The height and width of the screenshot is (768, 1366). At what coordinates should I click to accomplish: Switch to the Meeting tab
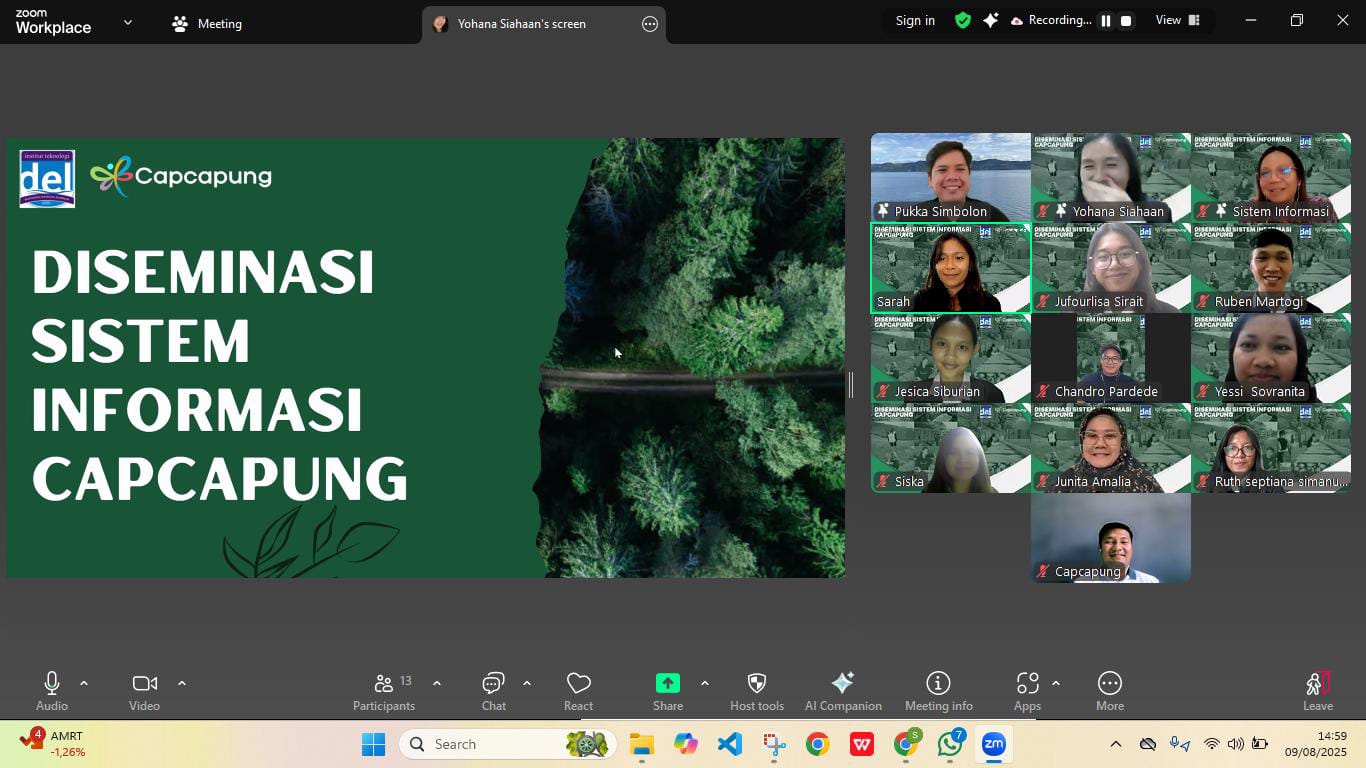pyautogui.click(x=207, y=24)
